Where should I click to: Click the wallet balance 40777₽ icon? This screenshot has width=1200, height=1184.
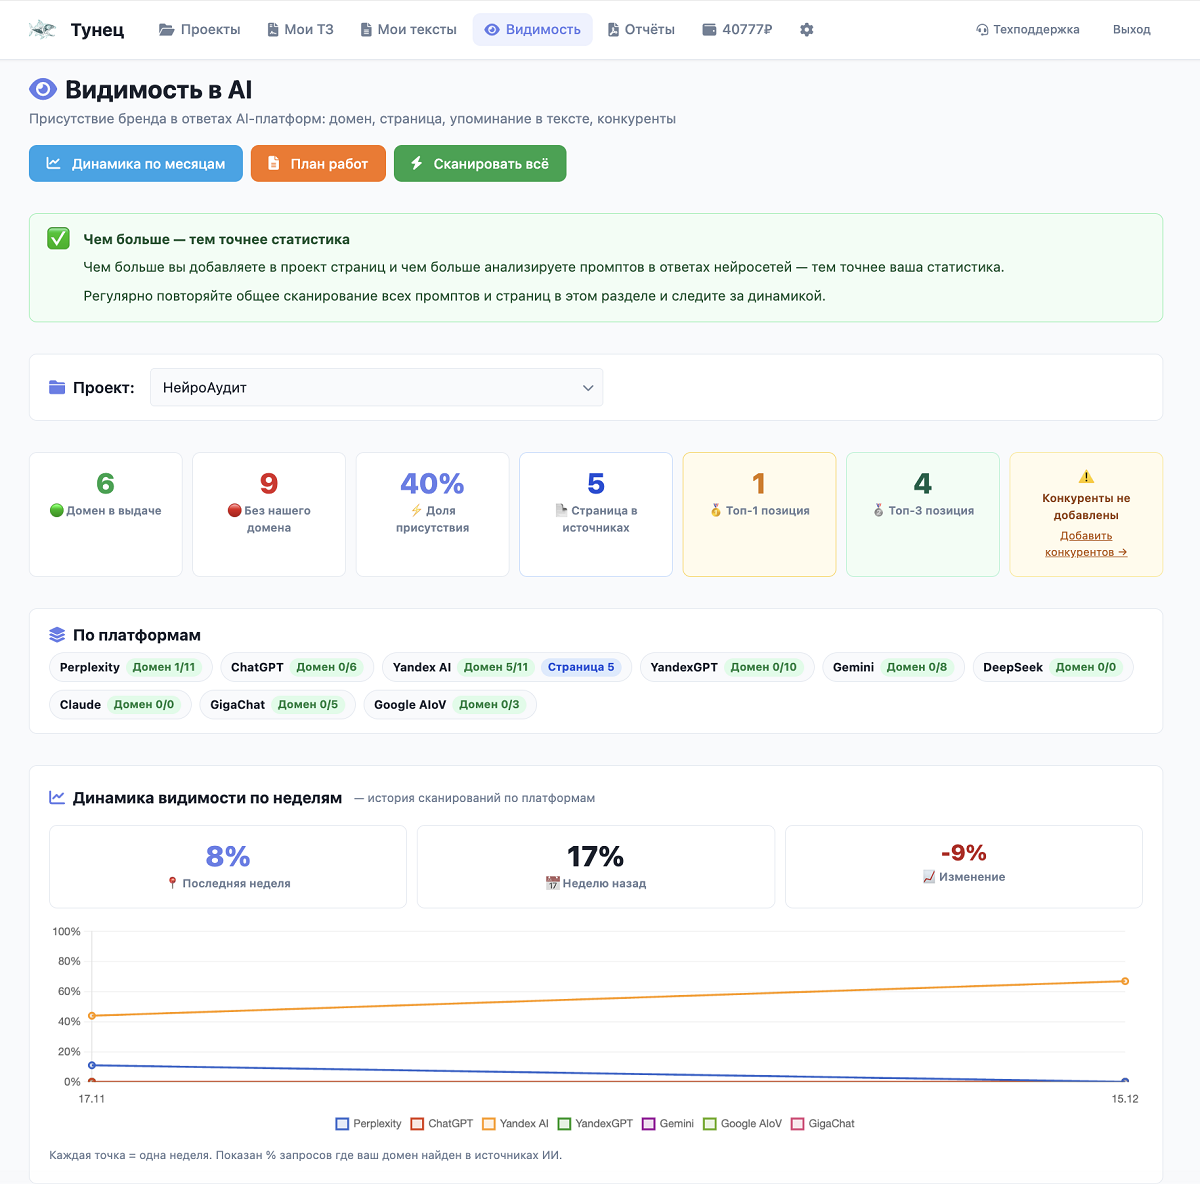[709, 30]
